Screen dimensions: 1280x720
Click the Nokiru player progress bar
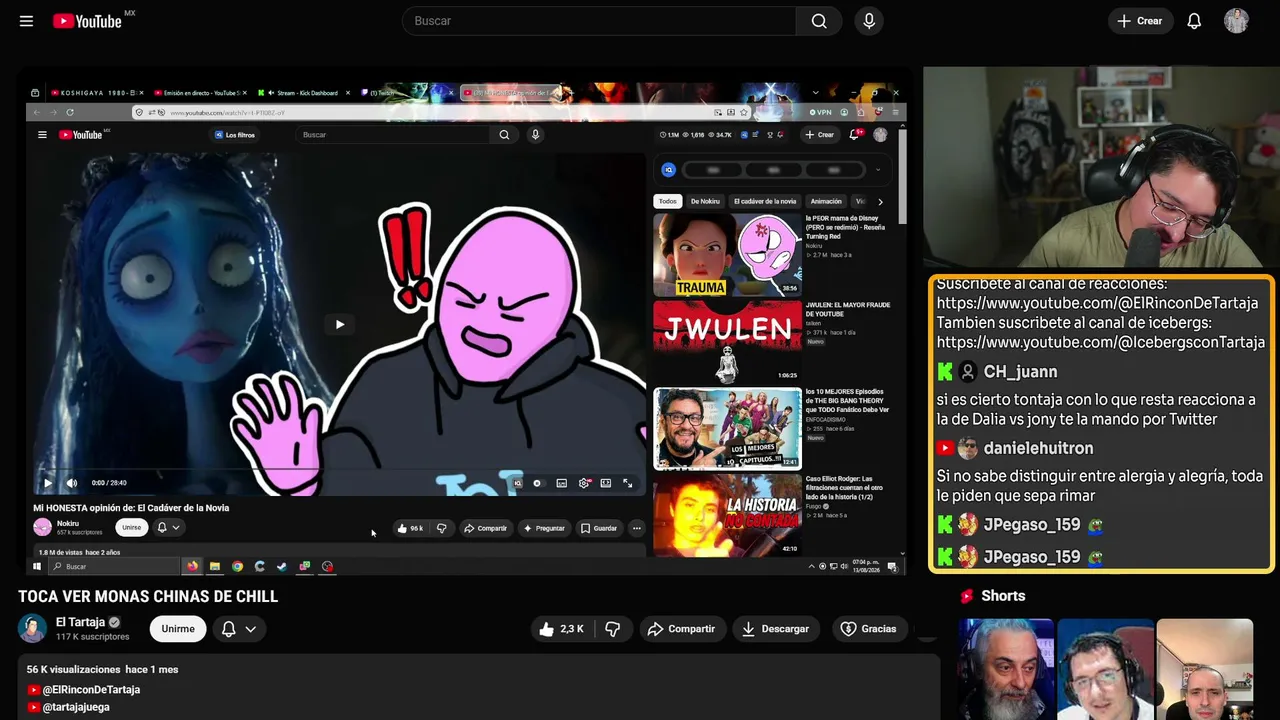point(339,470)
